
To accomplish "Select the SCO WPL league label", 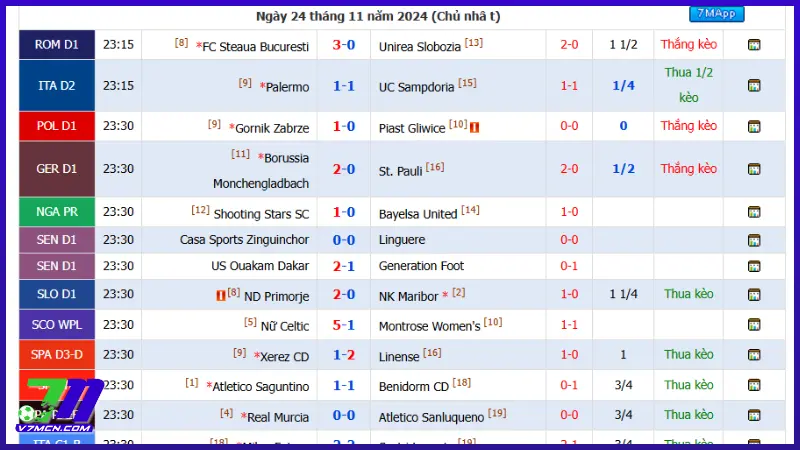I will click(x=57, y=324).
